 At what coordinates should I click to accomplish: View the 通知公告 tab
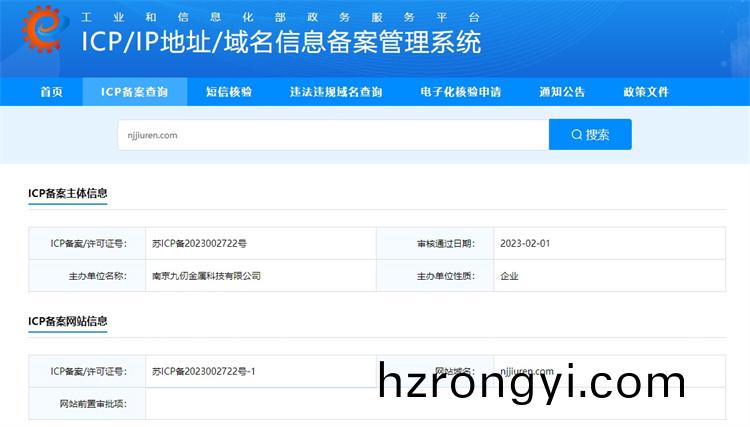click(x=562, y=92)
